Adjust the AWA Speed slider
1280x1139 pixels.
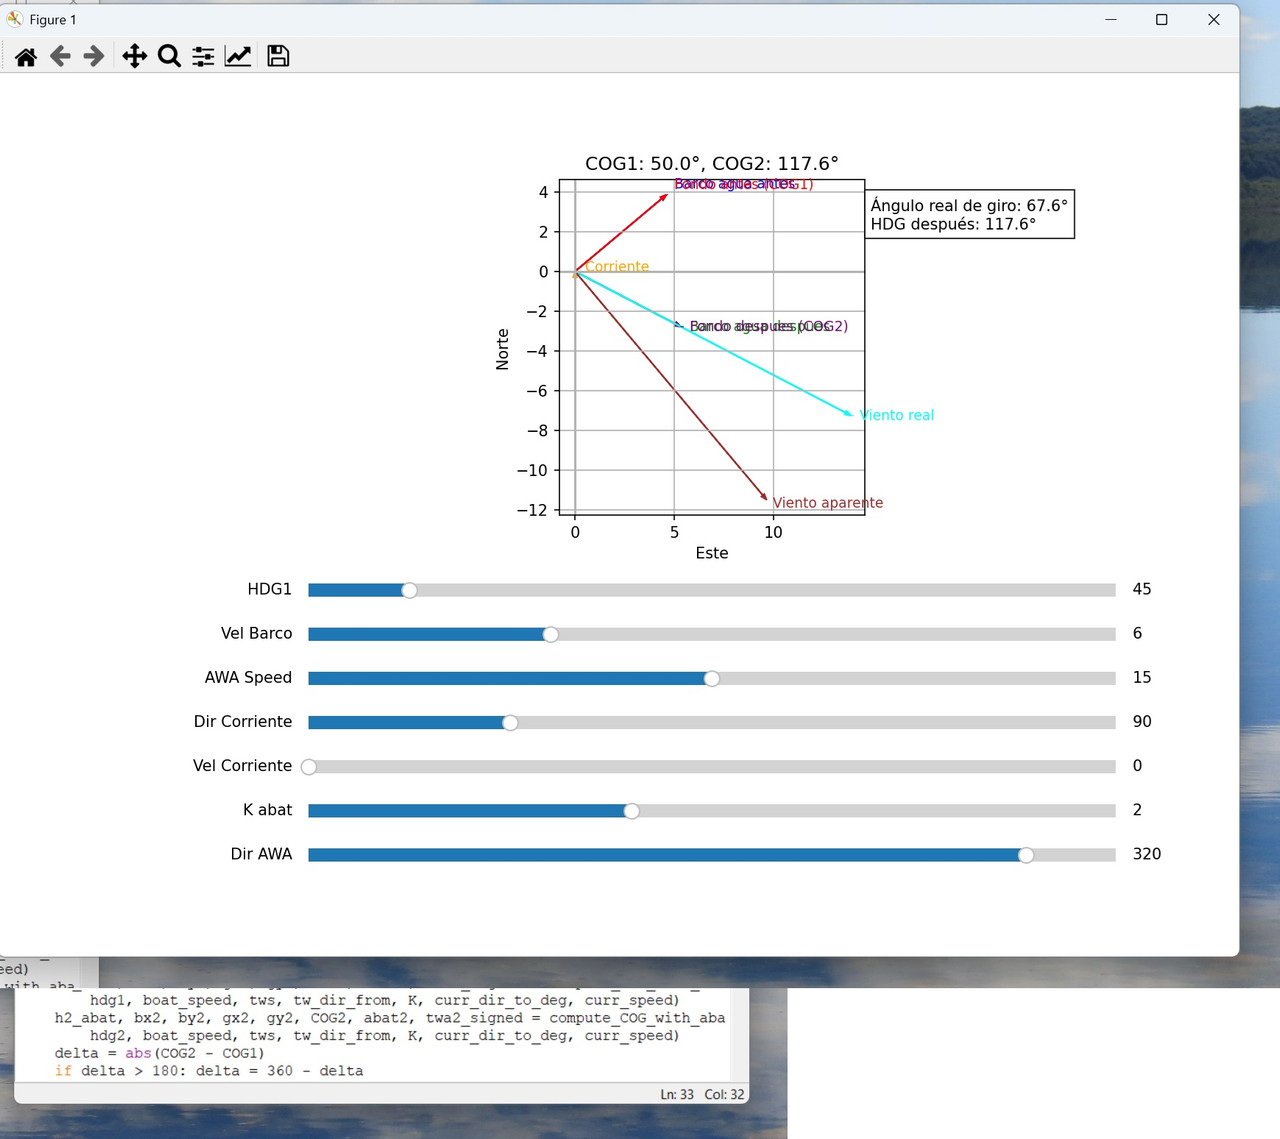click(711, 678)
